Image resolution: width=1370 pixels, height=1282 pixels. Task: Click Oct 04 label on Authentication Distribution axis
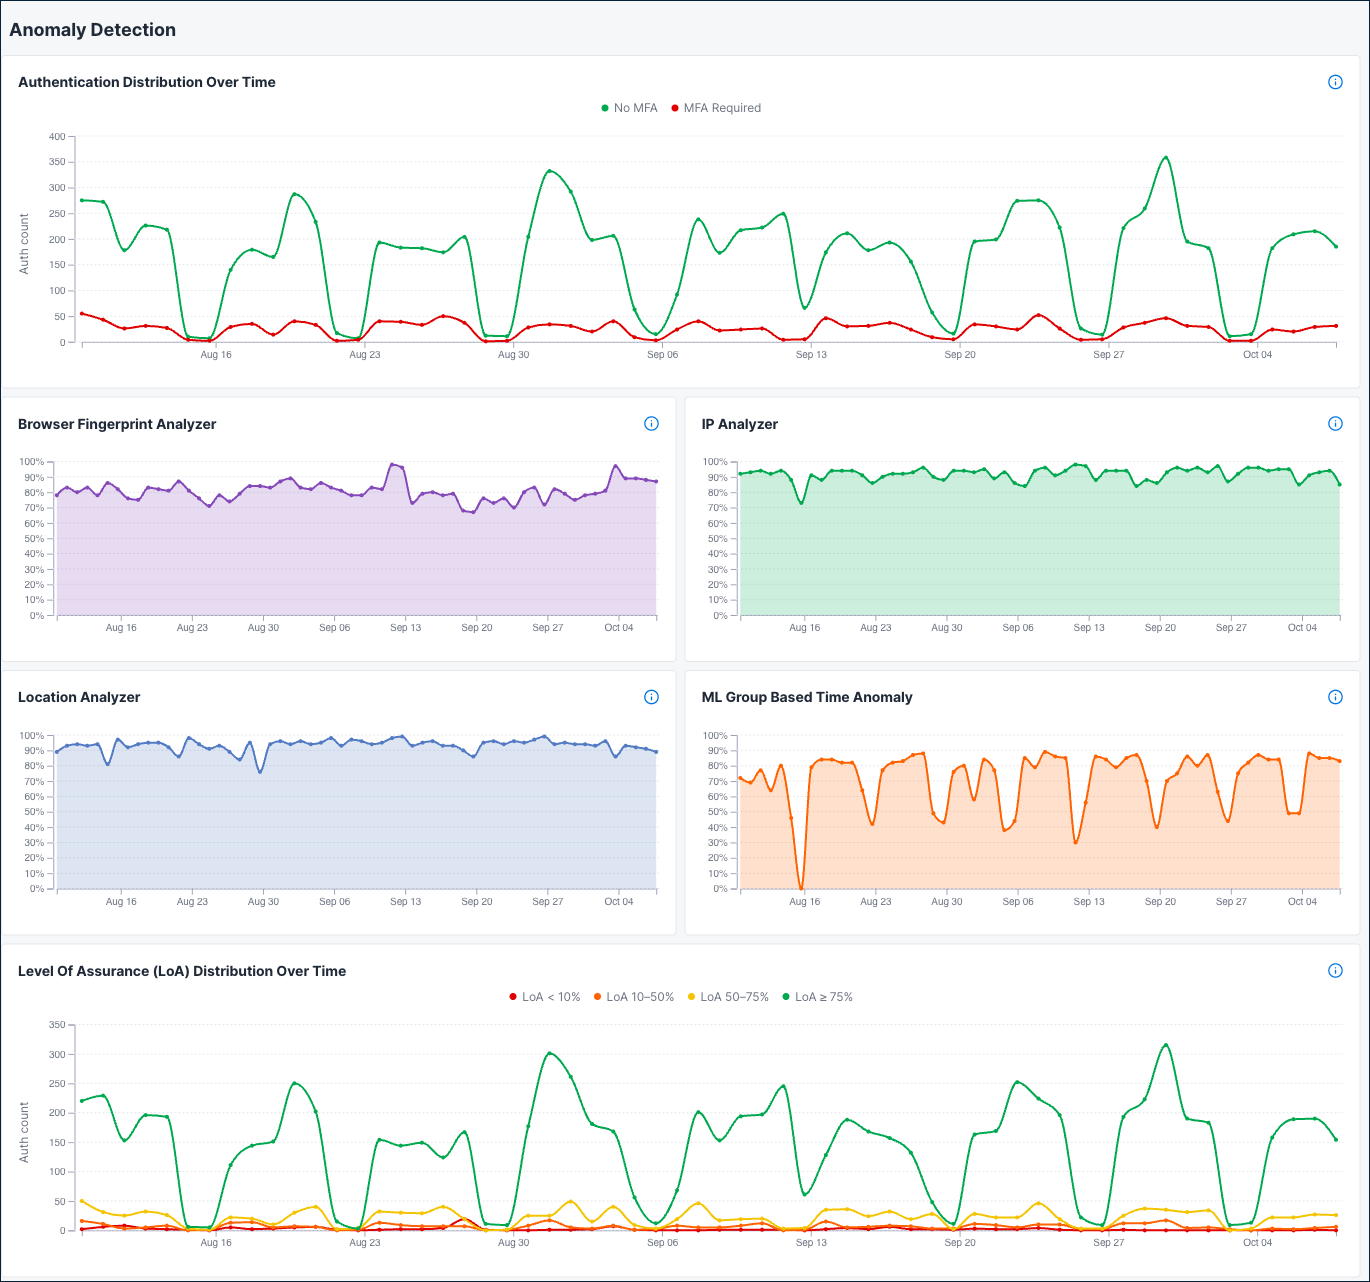coord(1258,355)
